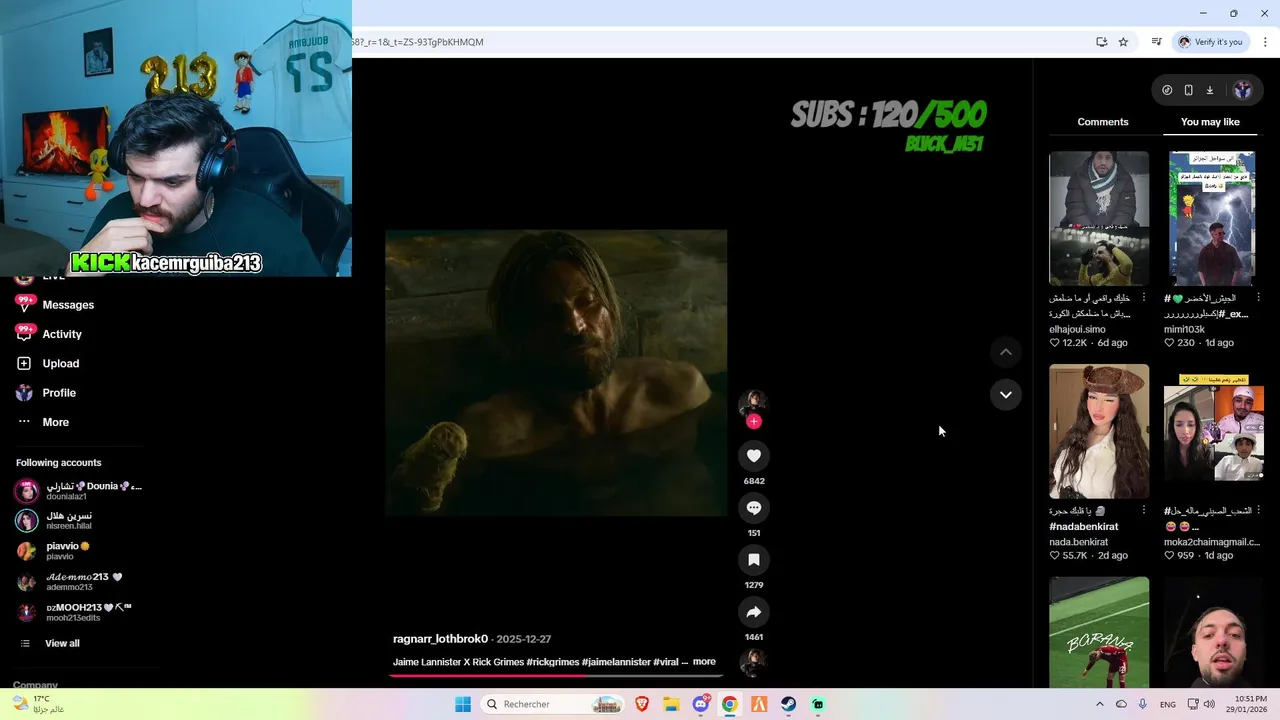Show hidden system tray icons
The height and width of the screenshot is (720, 1280).
pyautogui.click(x=1100, y=704)
